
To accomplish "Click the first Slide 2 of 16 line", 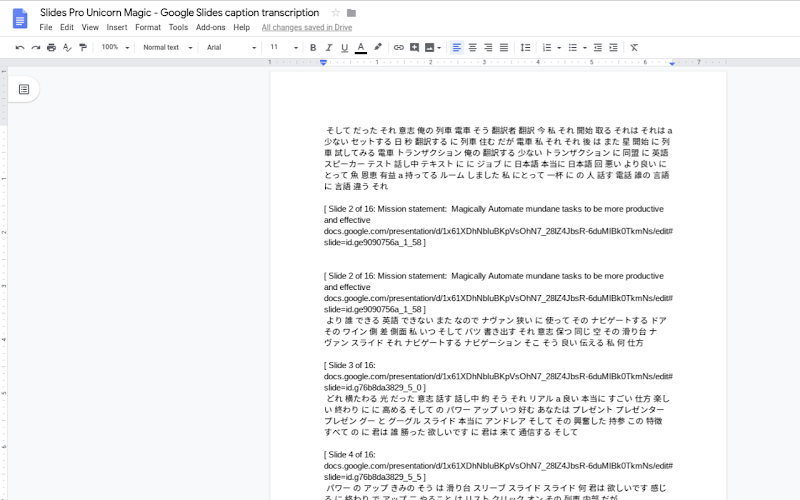I will point(493,209).
